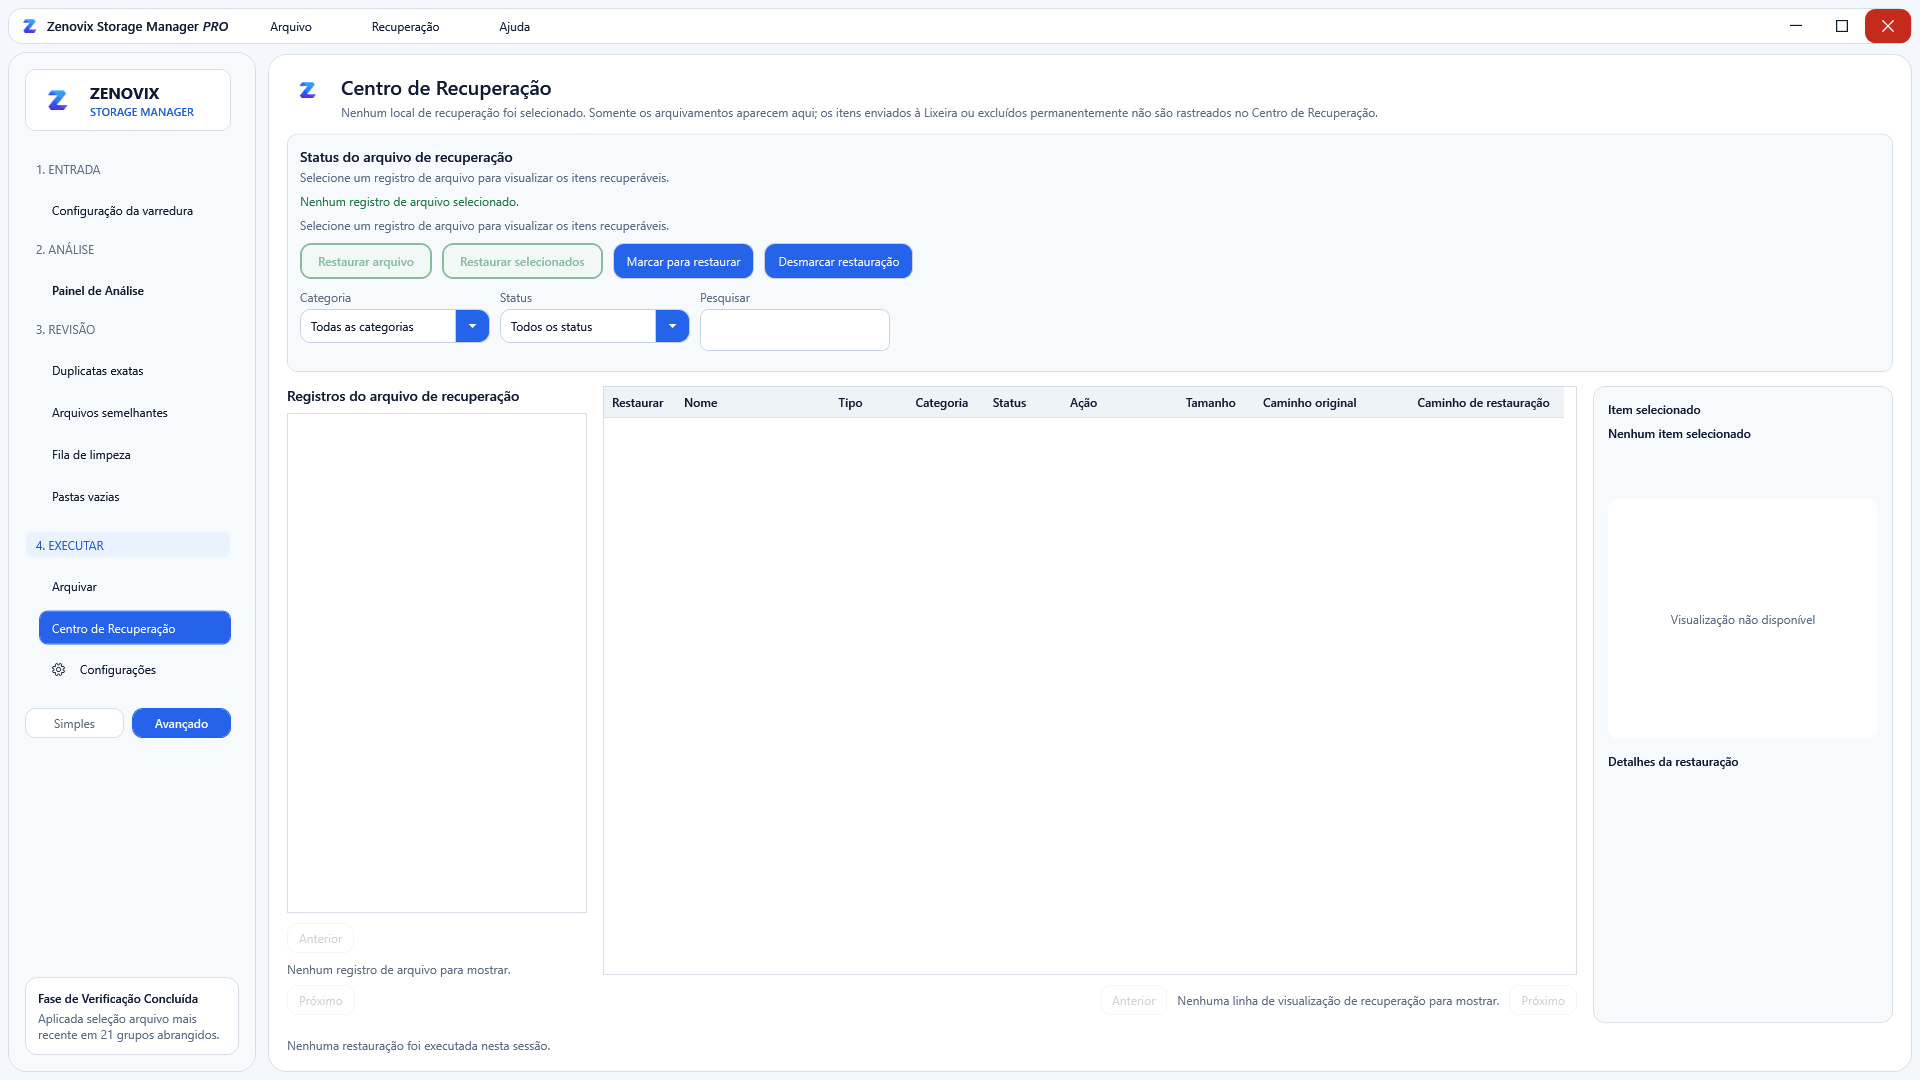Expand the Categoria dropdown arrow

tap(472, 327)
